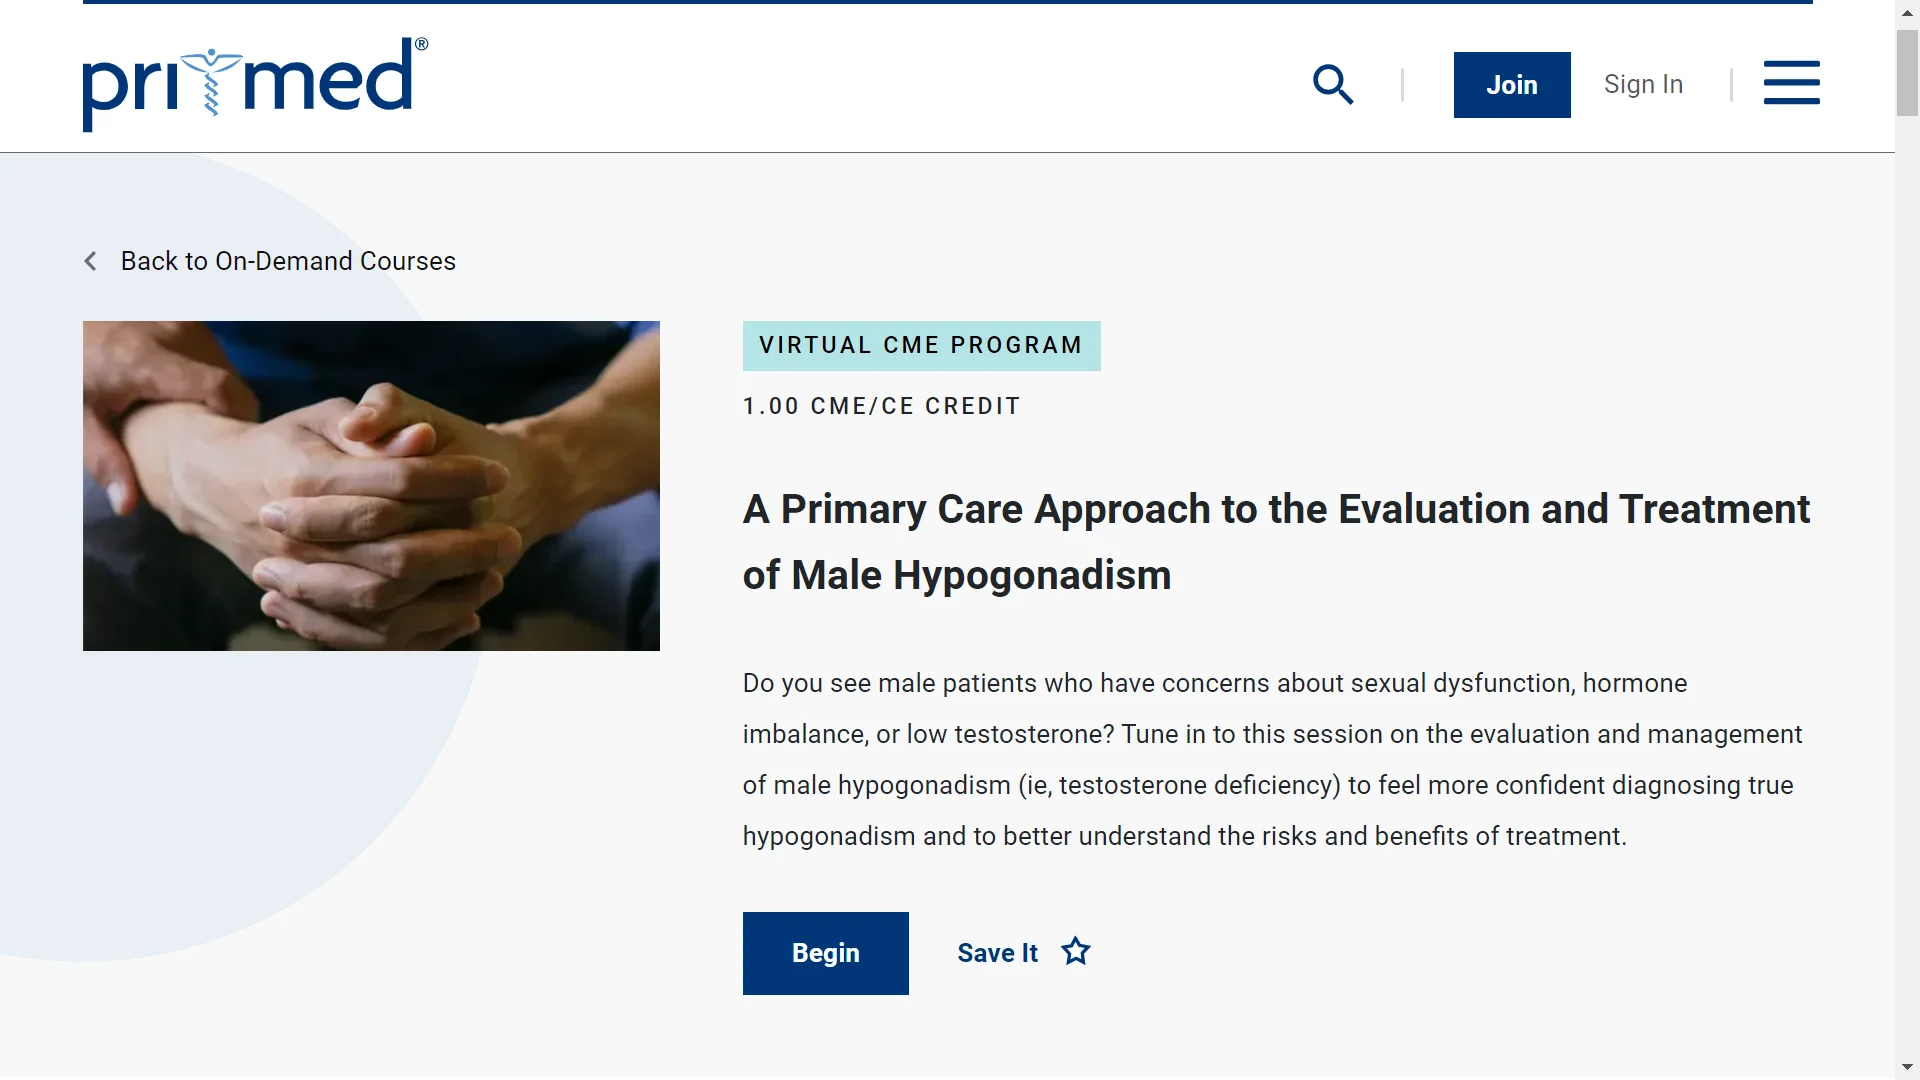This screenshot has height=1080, width=1920.
Task: Click the 1.00 CME/CE Credit label
Action: click(x=881, y=406)
